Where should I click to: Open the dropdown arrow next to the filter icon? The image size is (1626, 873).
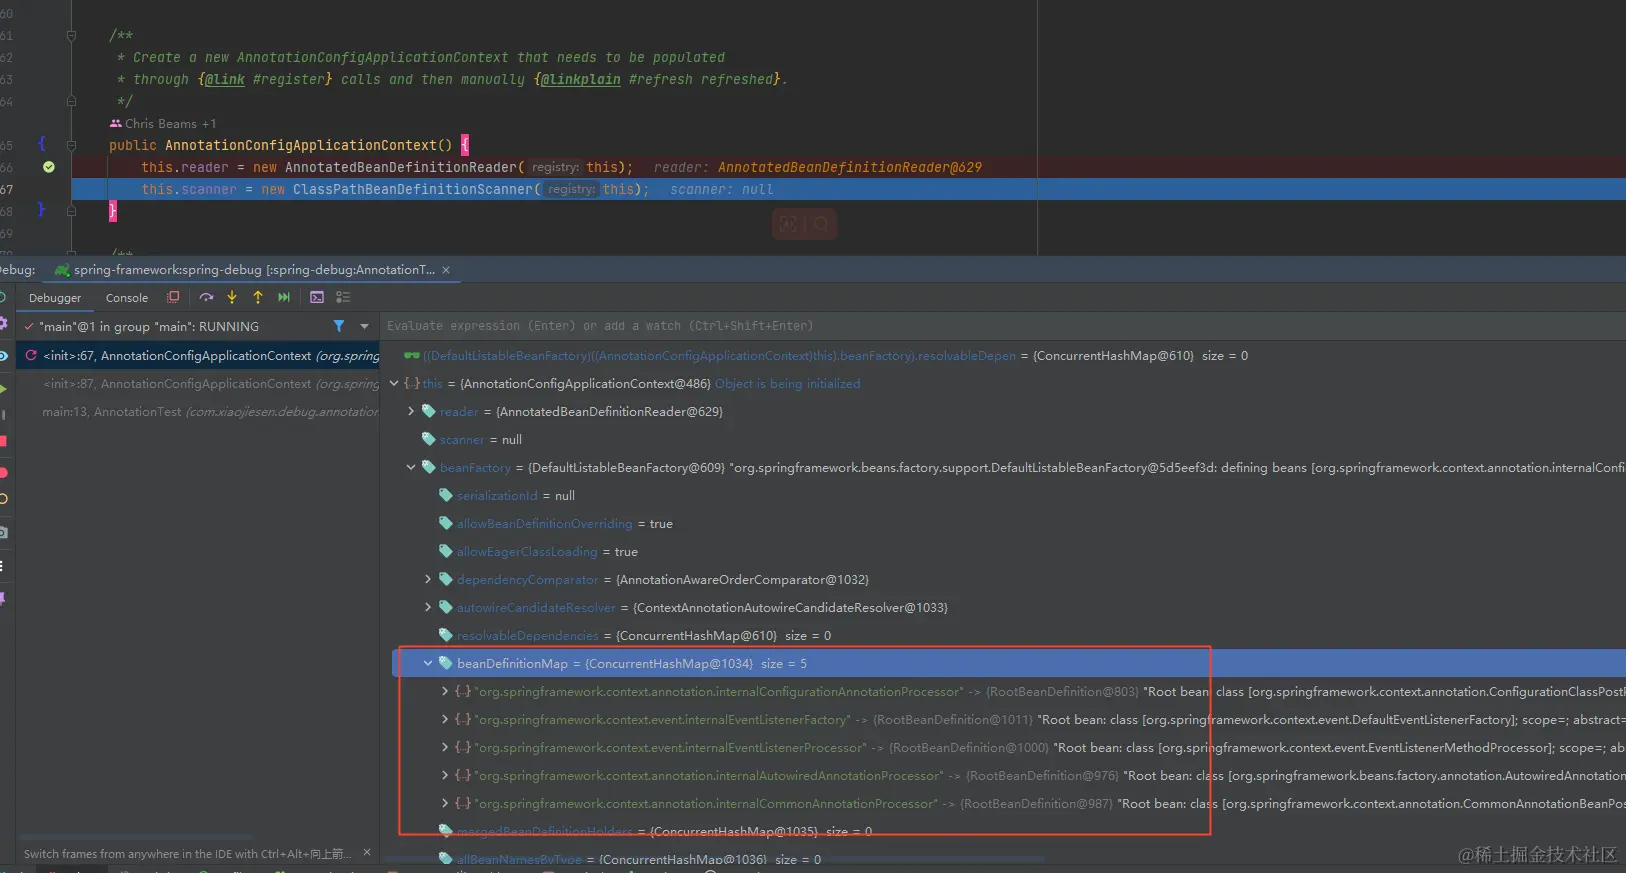(x=364, y=326)
